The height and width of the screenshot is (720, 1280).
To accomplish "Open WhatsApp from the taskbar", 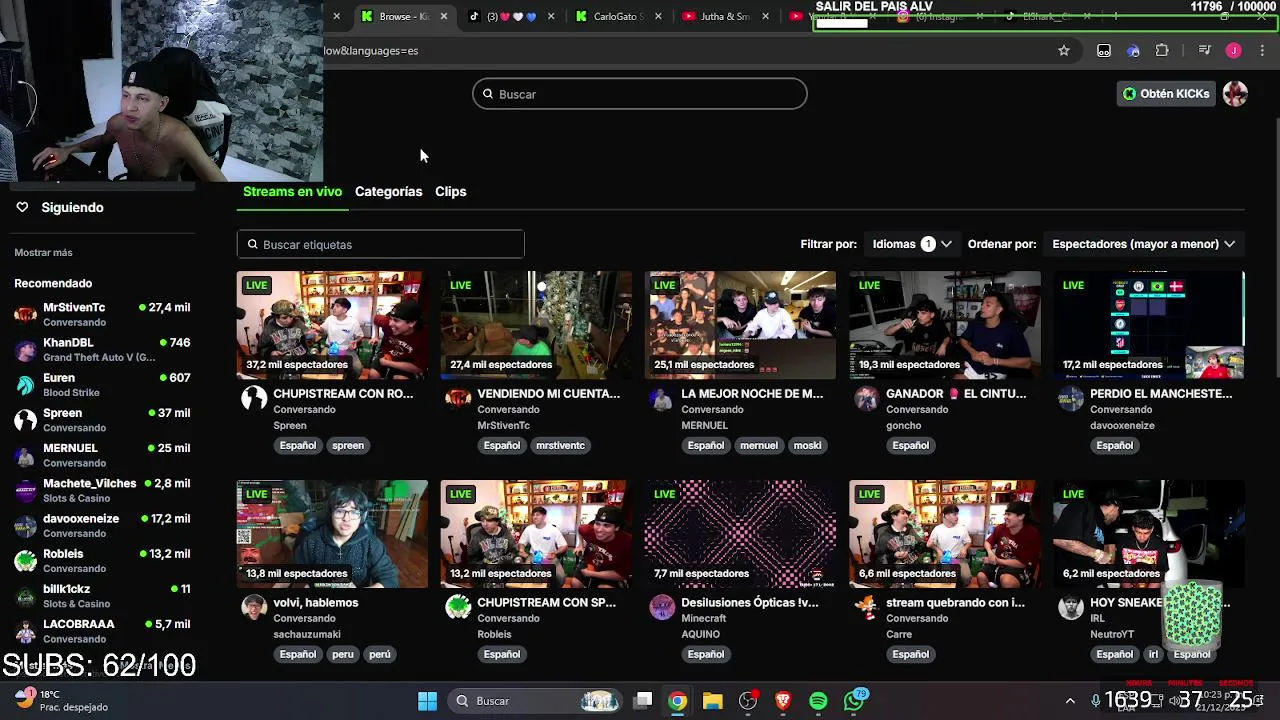I will pyautogui.click(x=854, y=701).
